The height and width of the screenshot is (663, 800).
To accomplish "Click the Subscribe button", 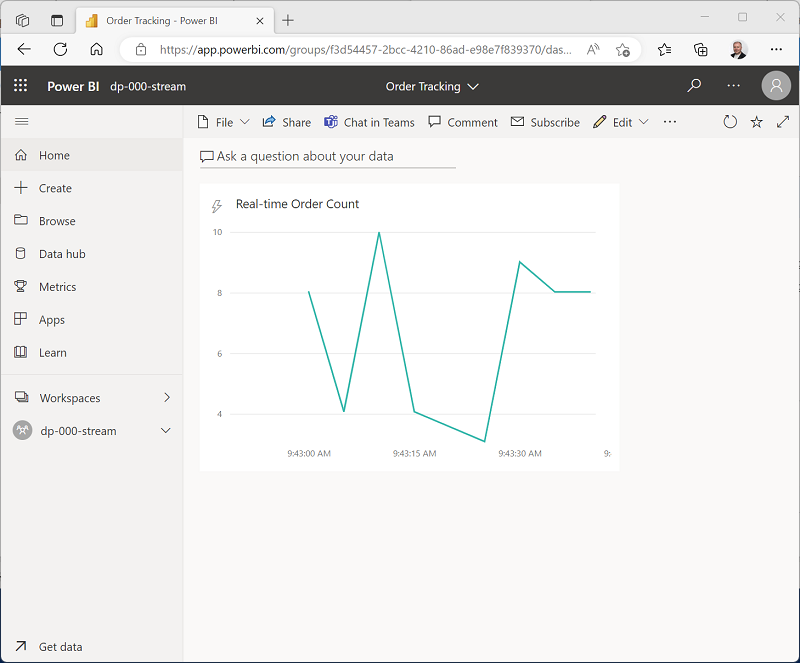I will tap(545, 122).
